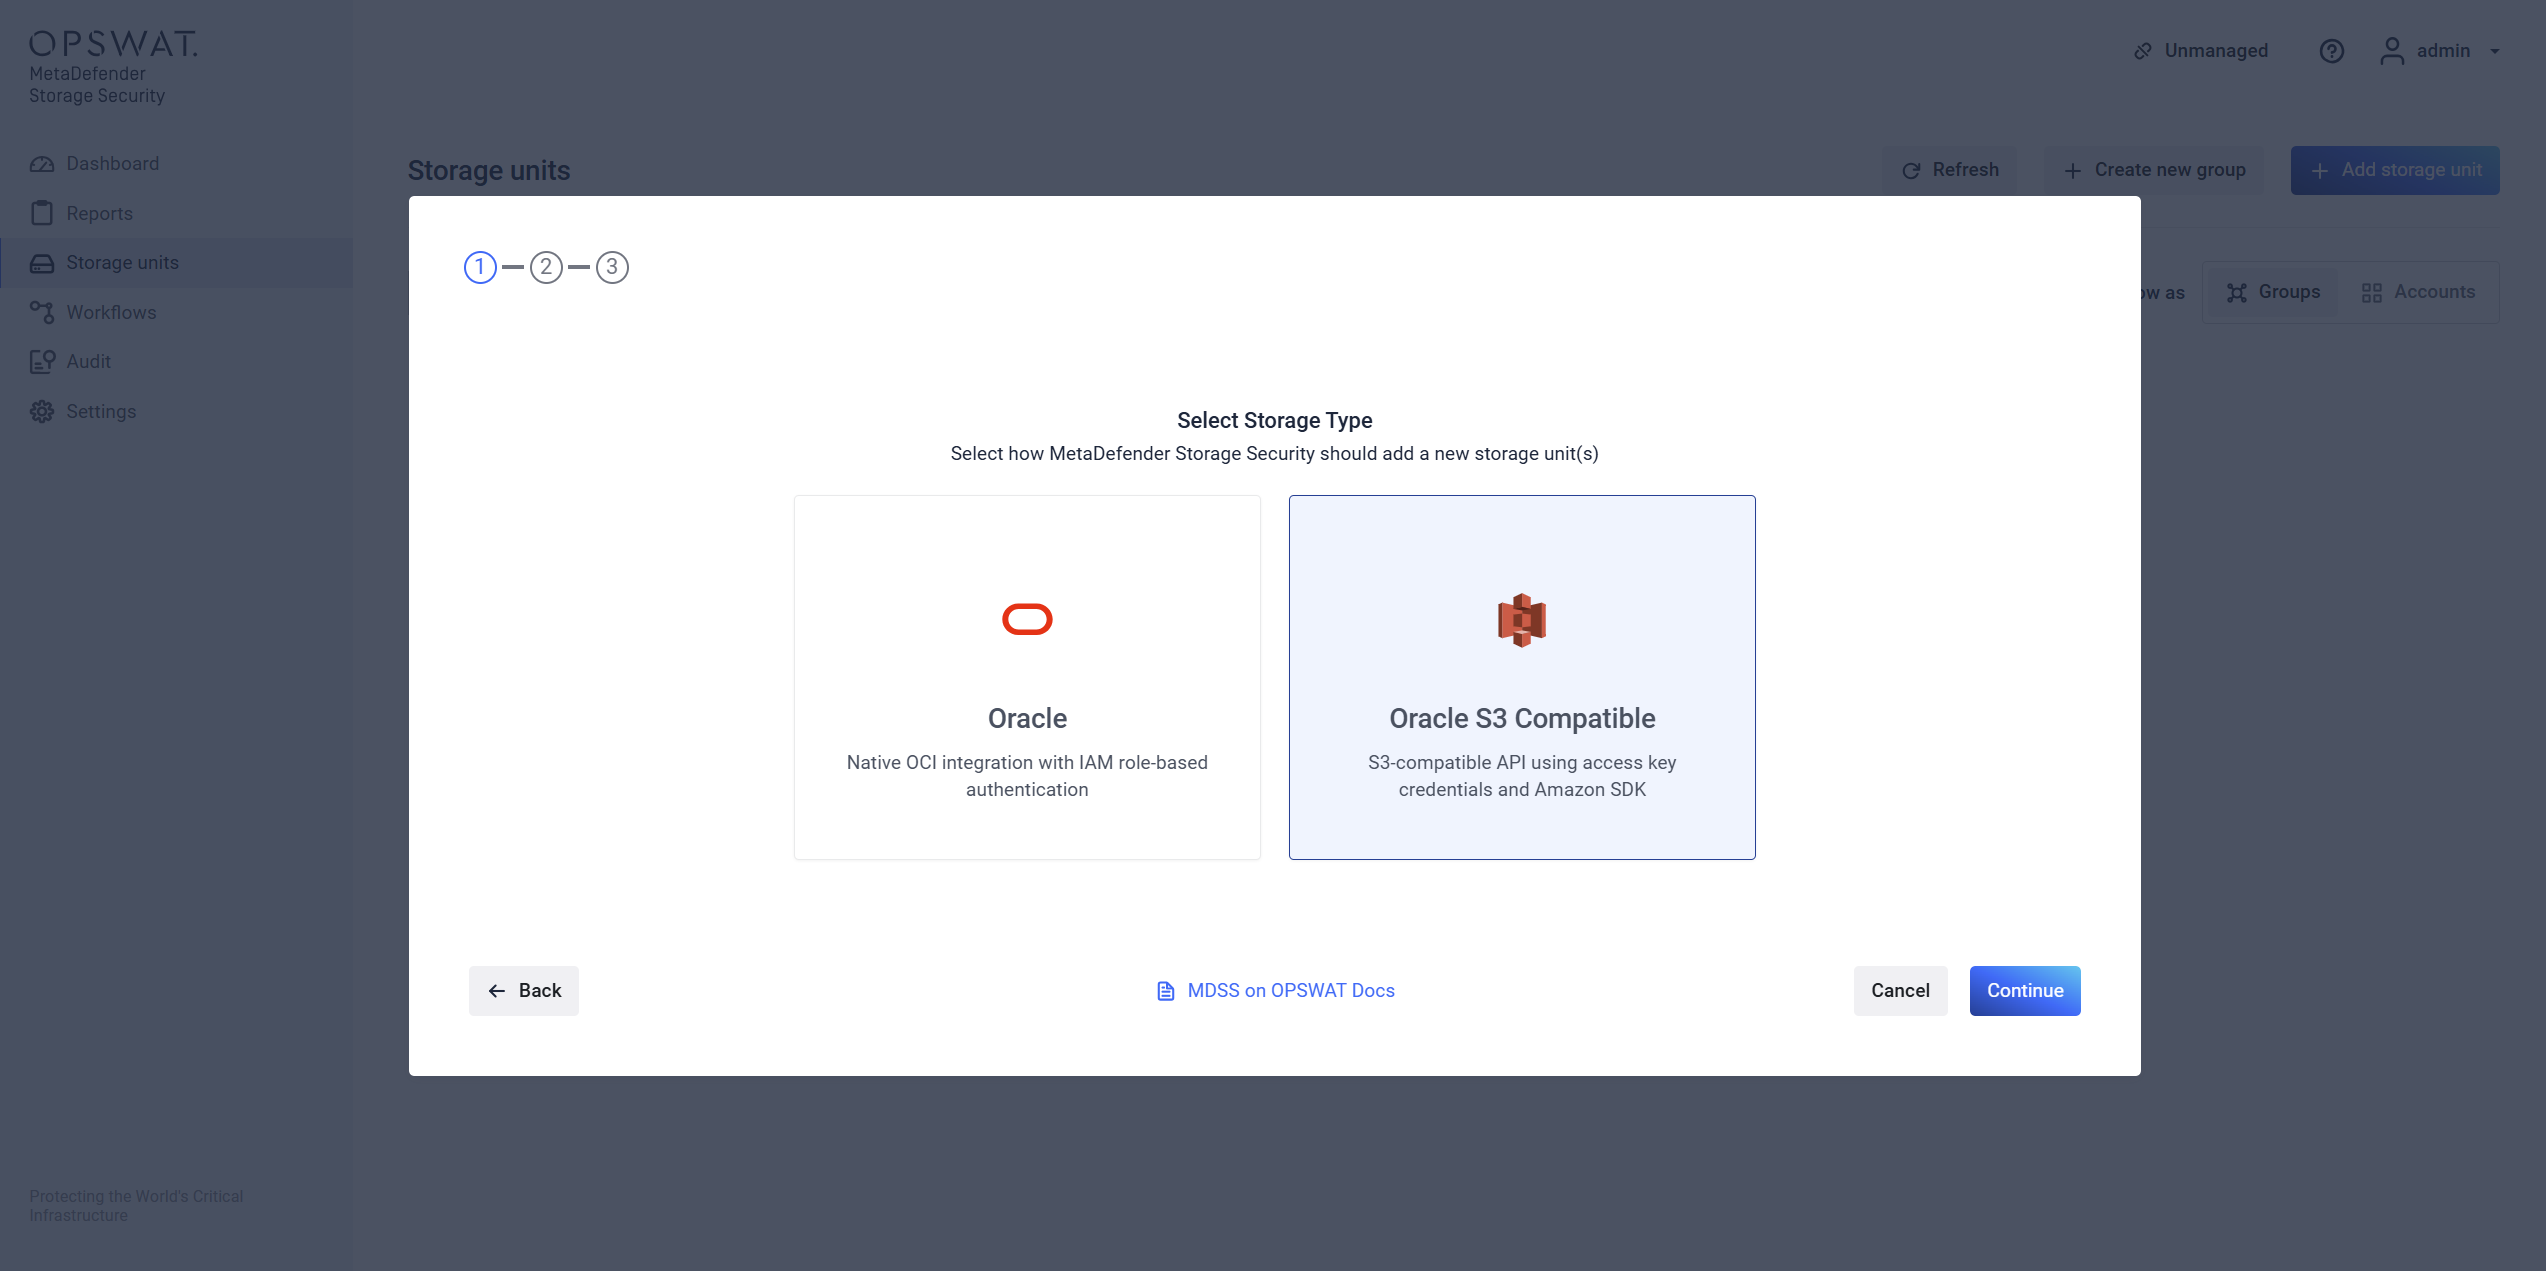
Task: Expand the admin user dropdown arrow
Action: 2495,51
